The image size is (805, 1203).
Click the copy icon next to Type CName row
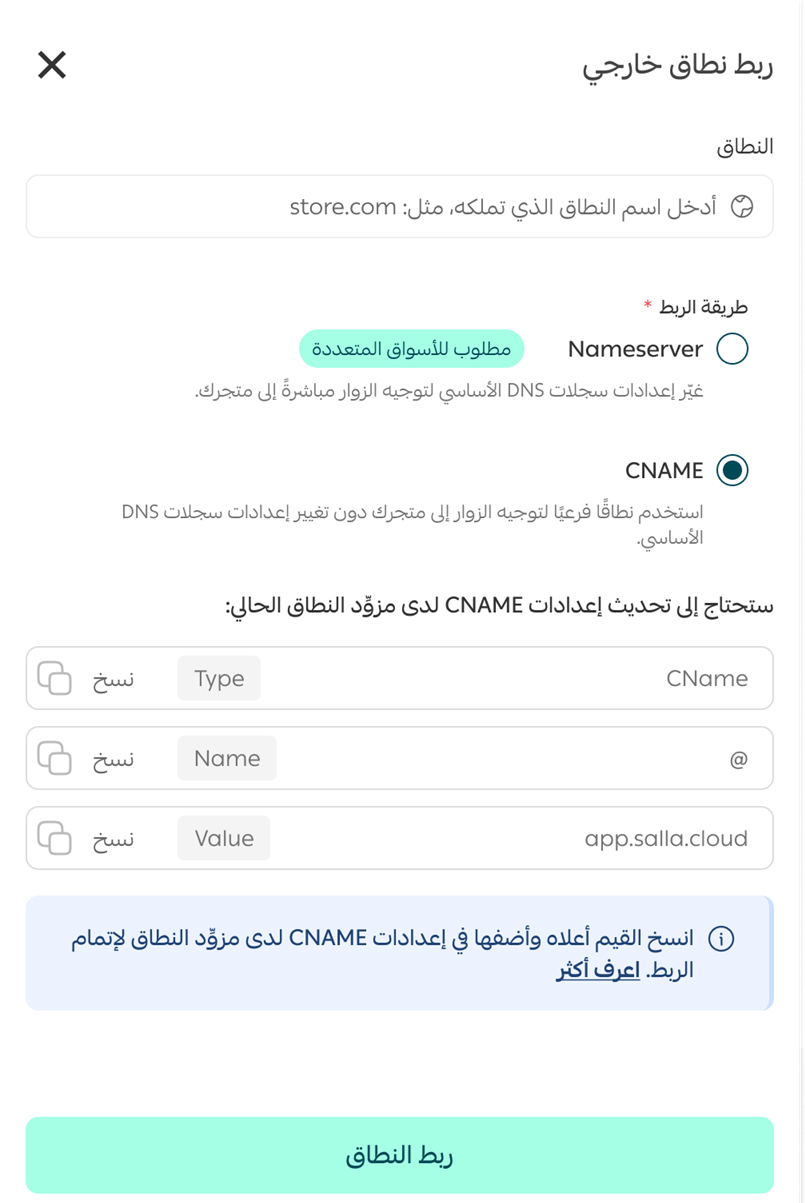[56, 678]
